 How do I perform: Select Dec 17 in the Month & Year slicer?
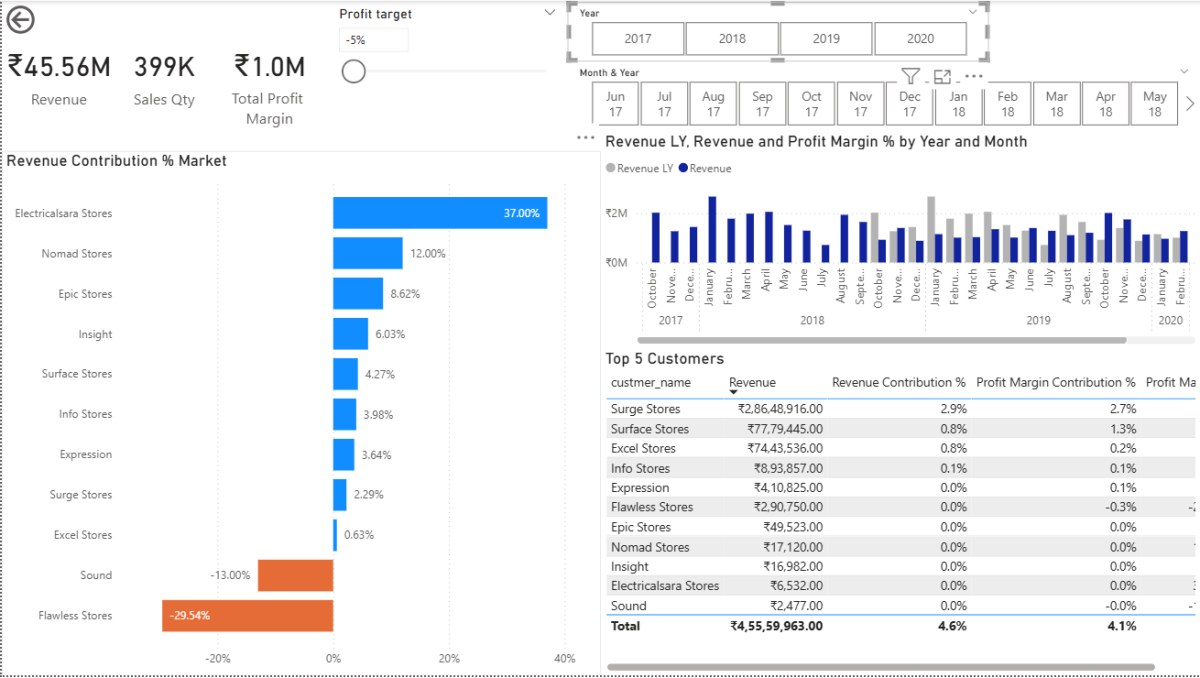point(909,104)
